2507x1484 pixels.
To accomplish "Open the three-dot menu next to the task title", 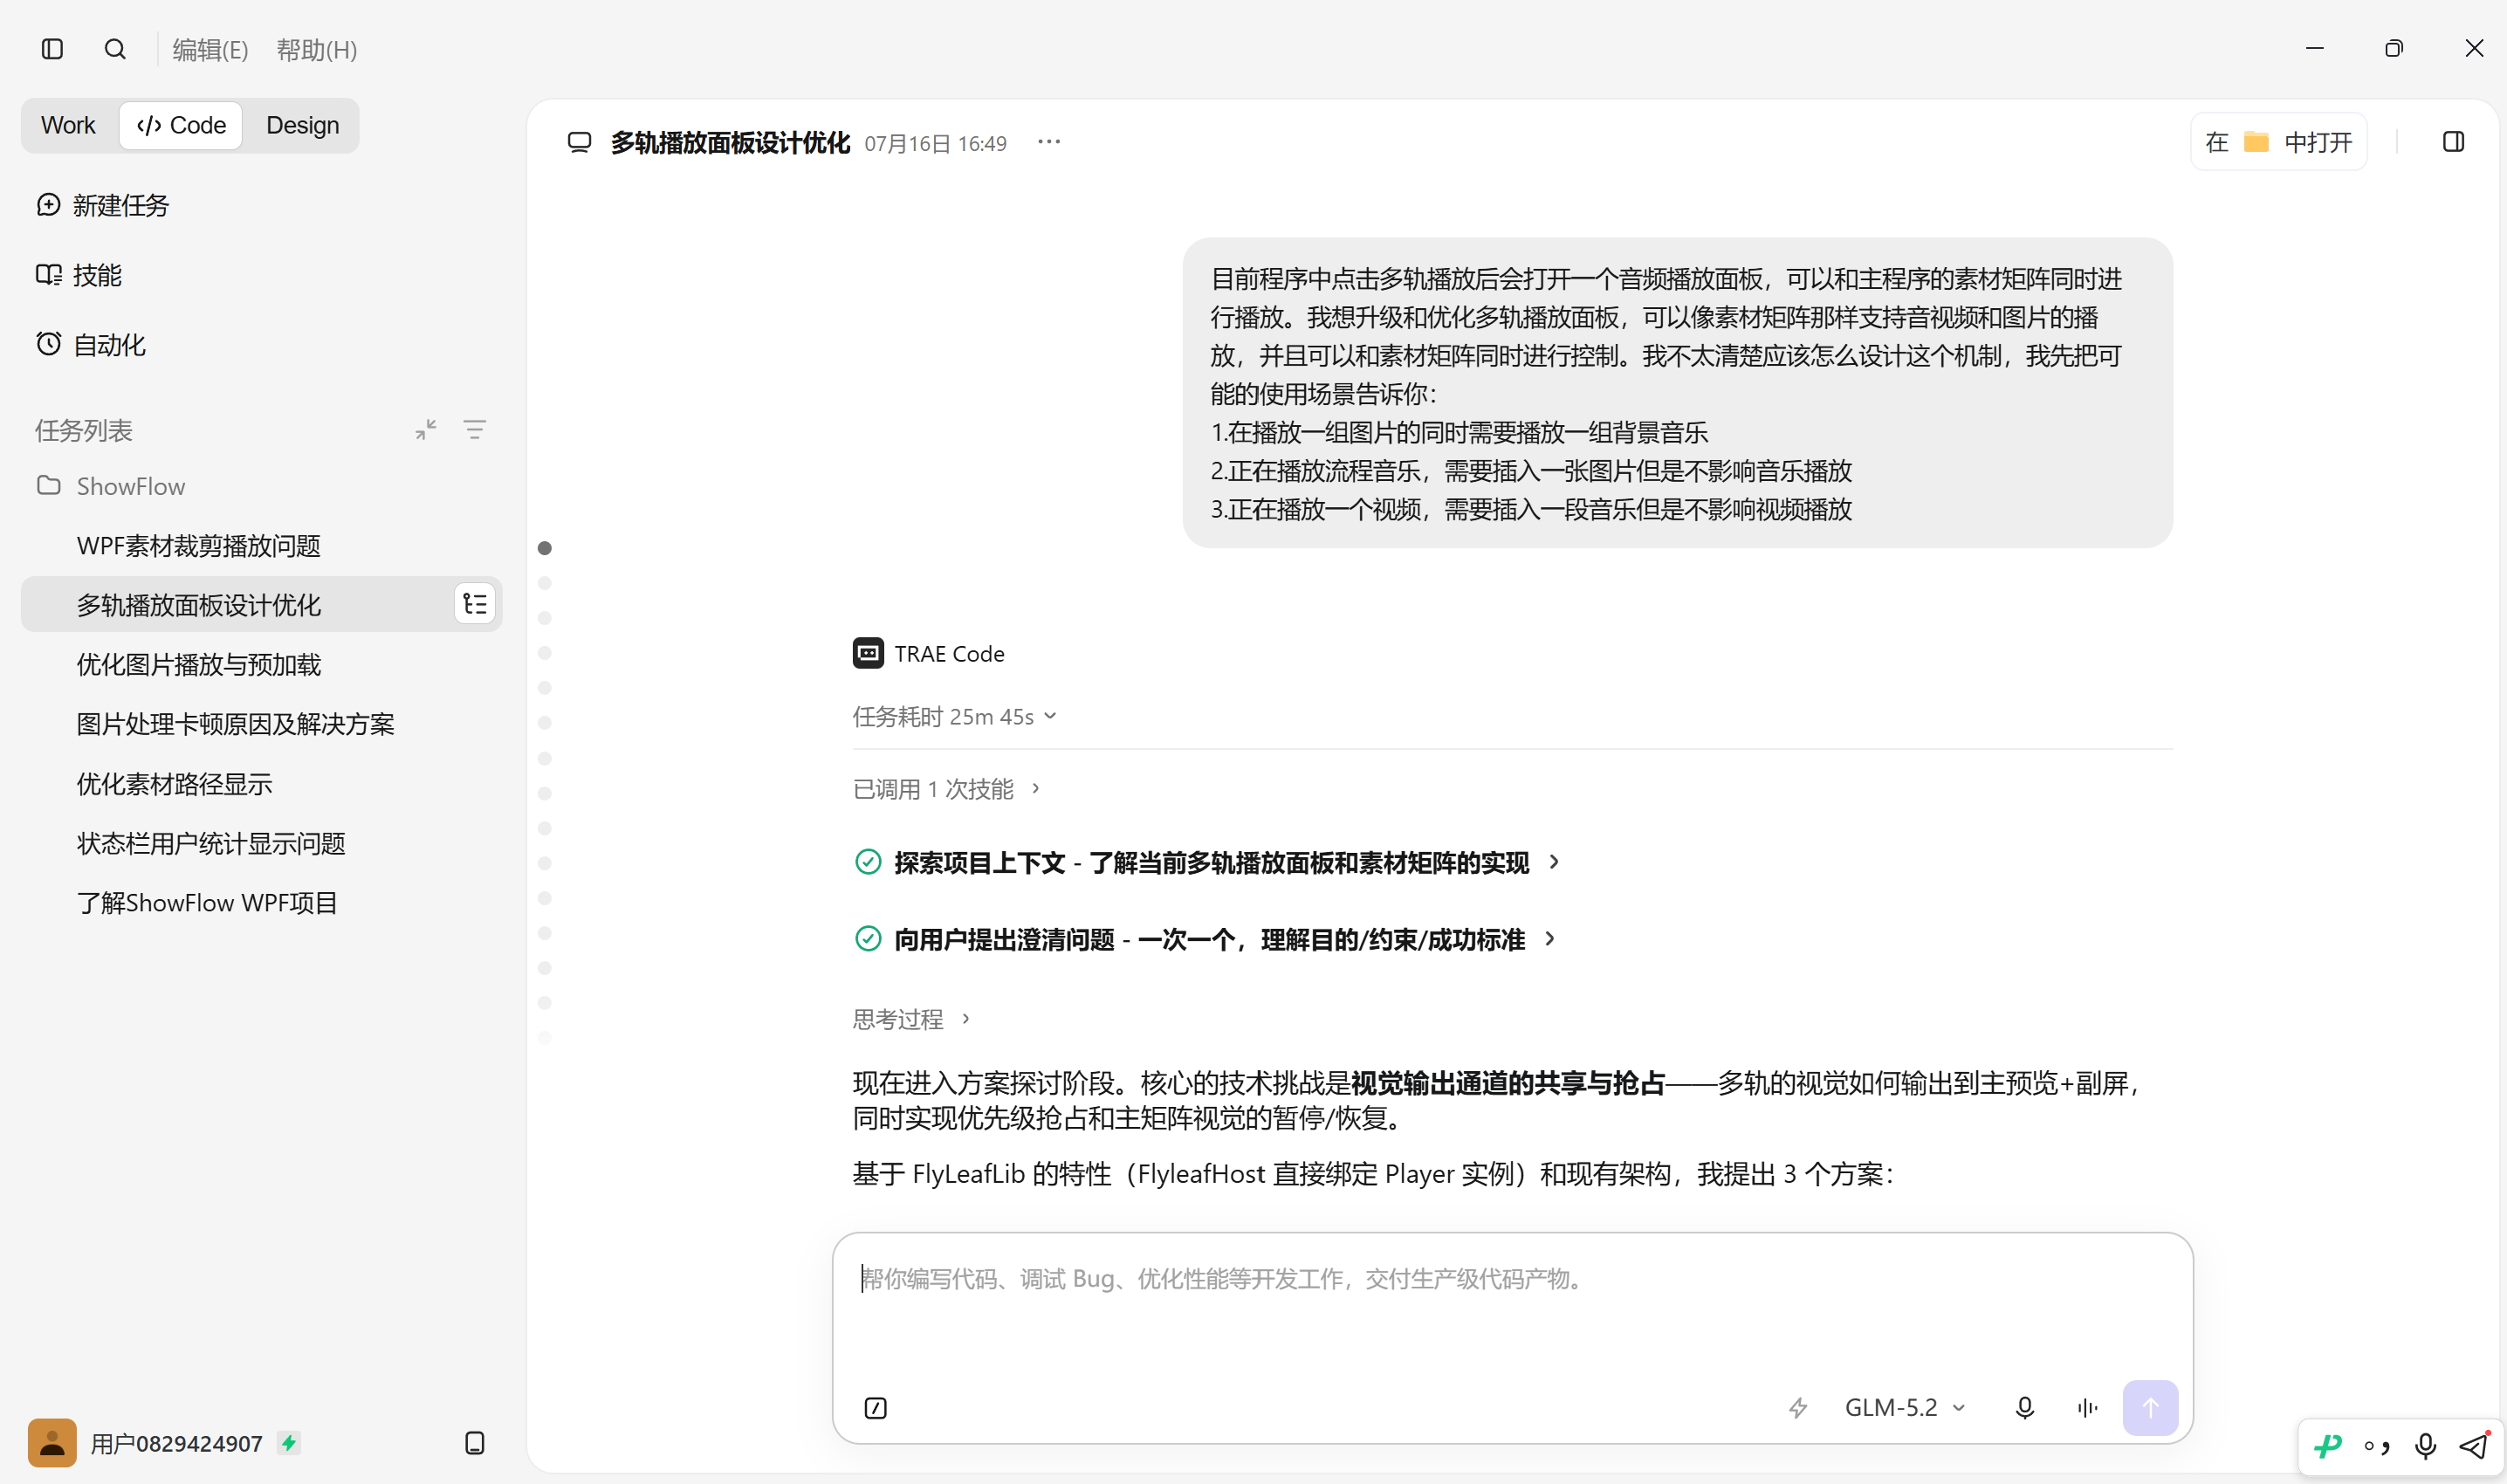I will [x=1049, y=142].
